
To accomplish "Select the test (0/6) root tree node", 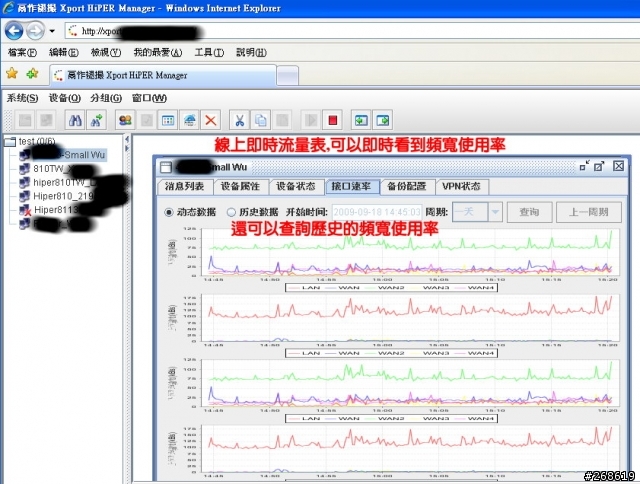I will click(29, 142).
